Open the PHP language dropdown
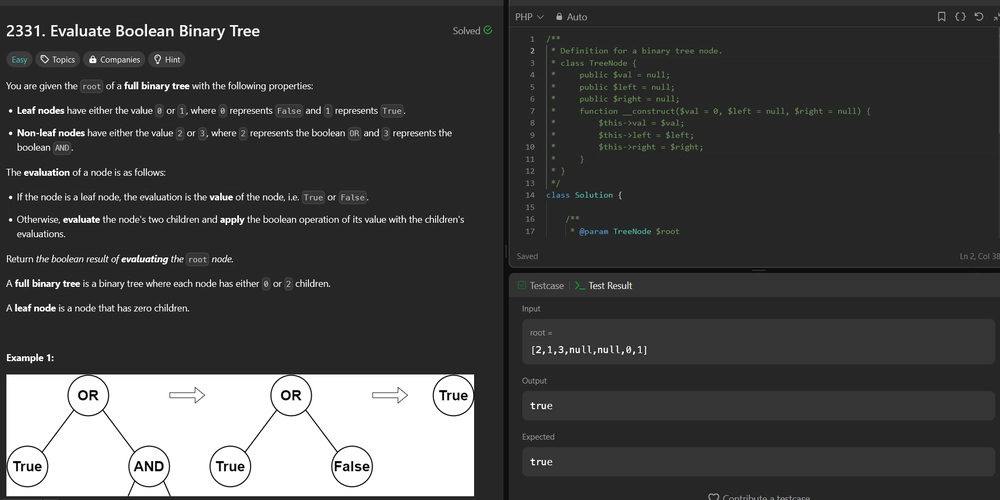This screenshot has width=1000, height=500. tap(529, 17)
